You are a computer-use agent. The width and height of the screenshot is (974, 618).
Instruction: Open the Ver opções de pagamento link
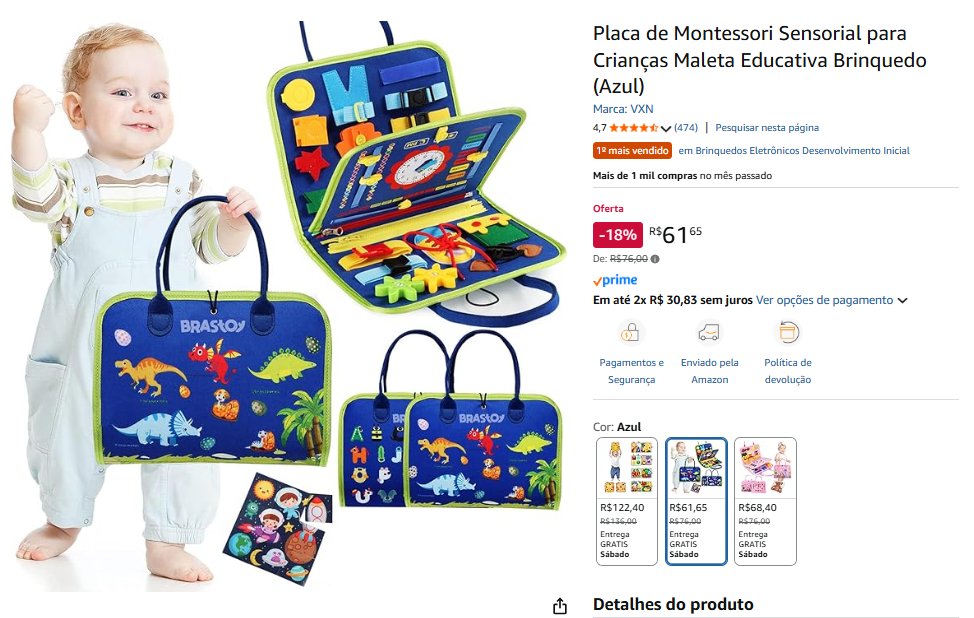point(824,300)
